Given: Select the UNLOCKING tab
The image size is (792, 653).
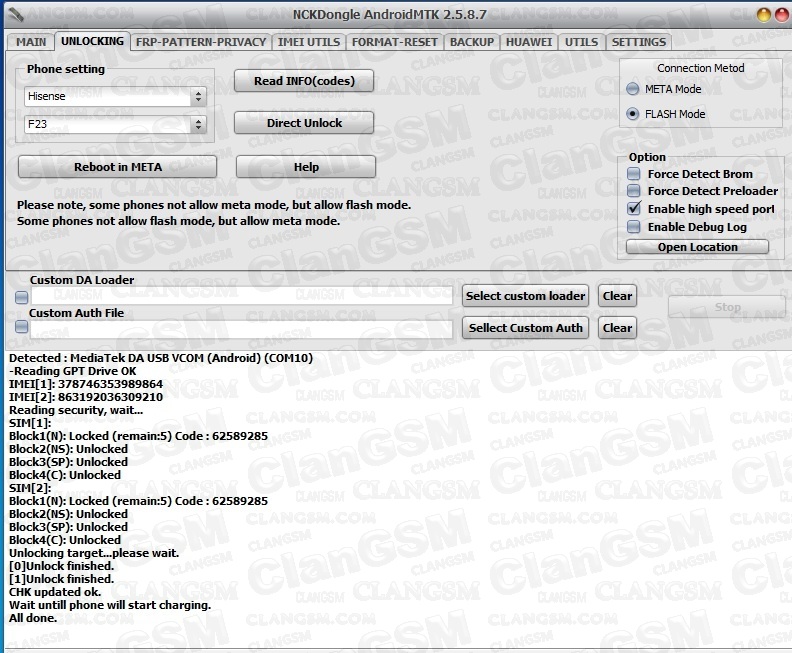Looking at the screenshot, I should pos(92,41).
